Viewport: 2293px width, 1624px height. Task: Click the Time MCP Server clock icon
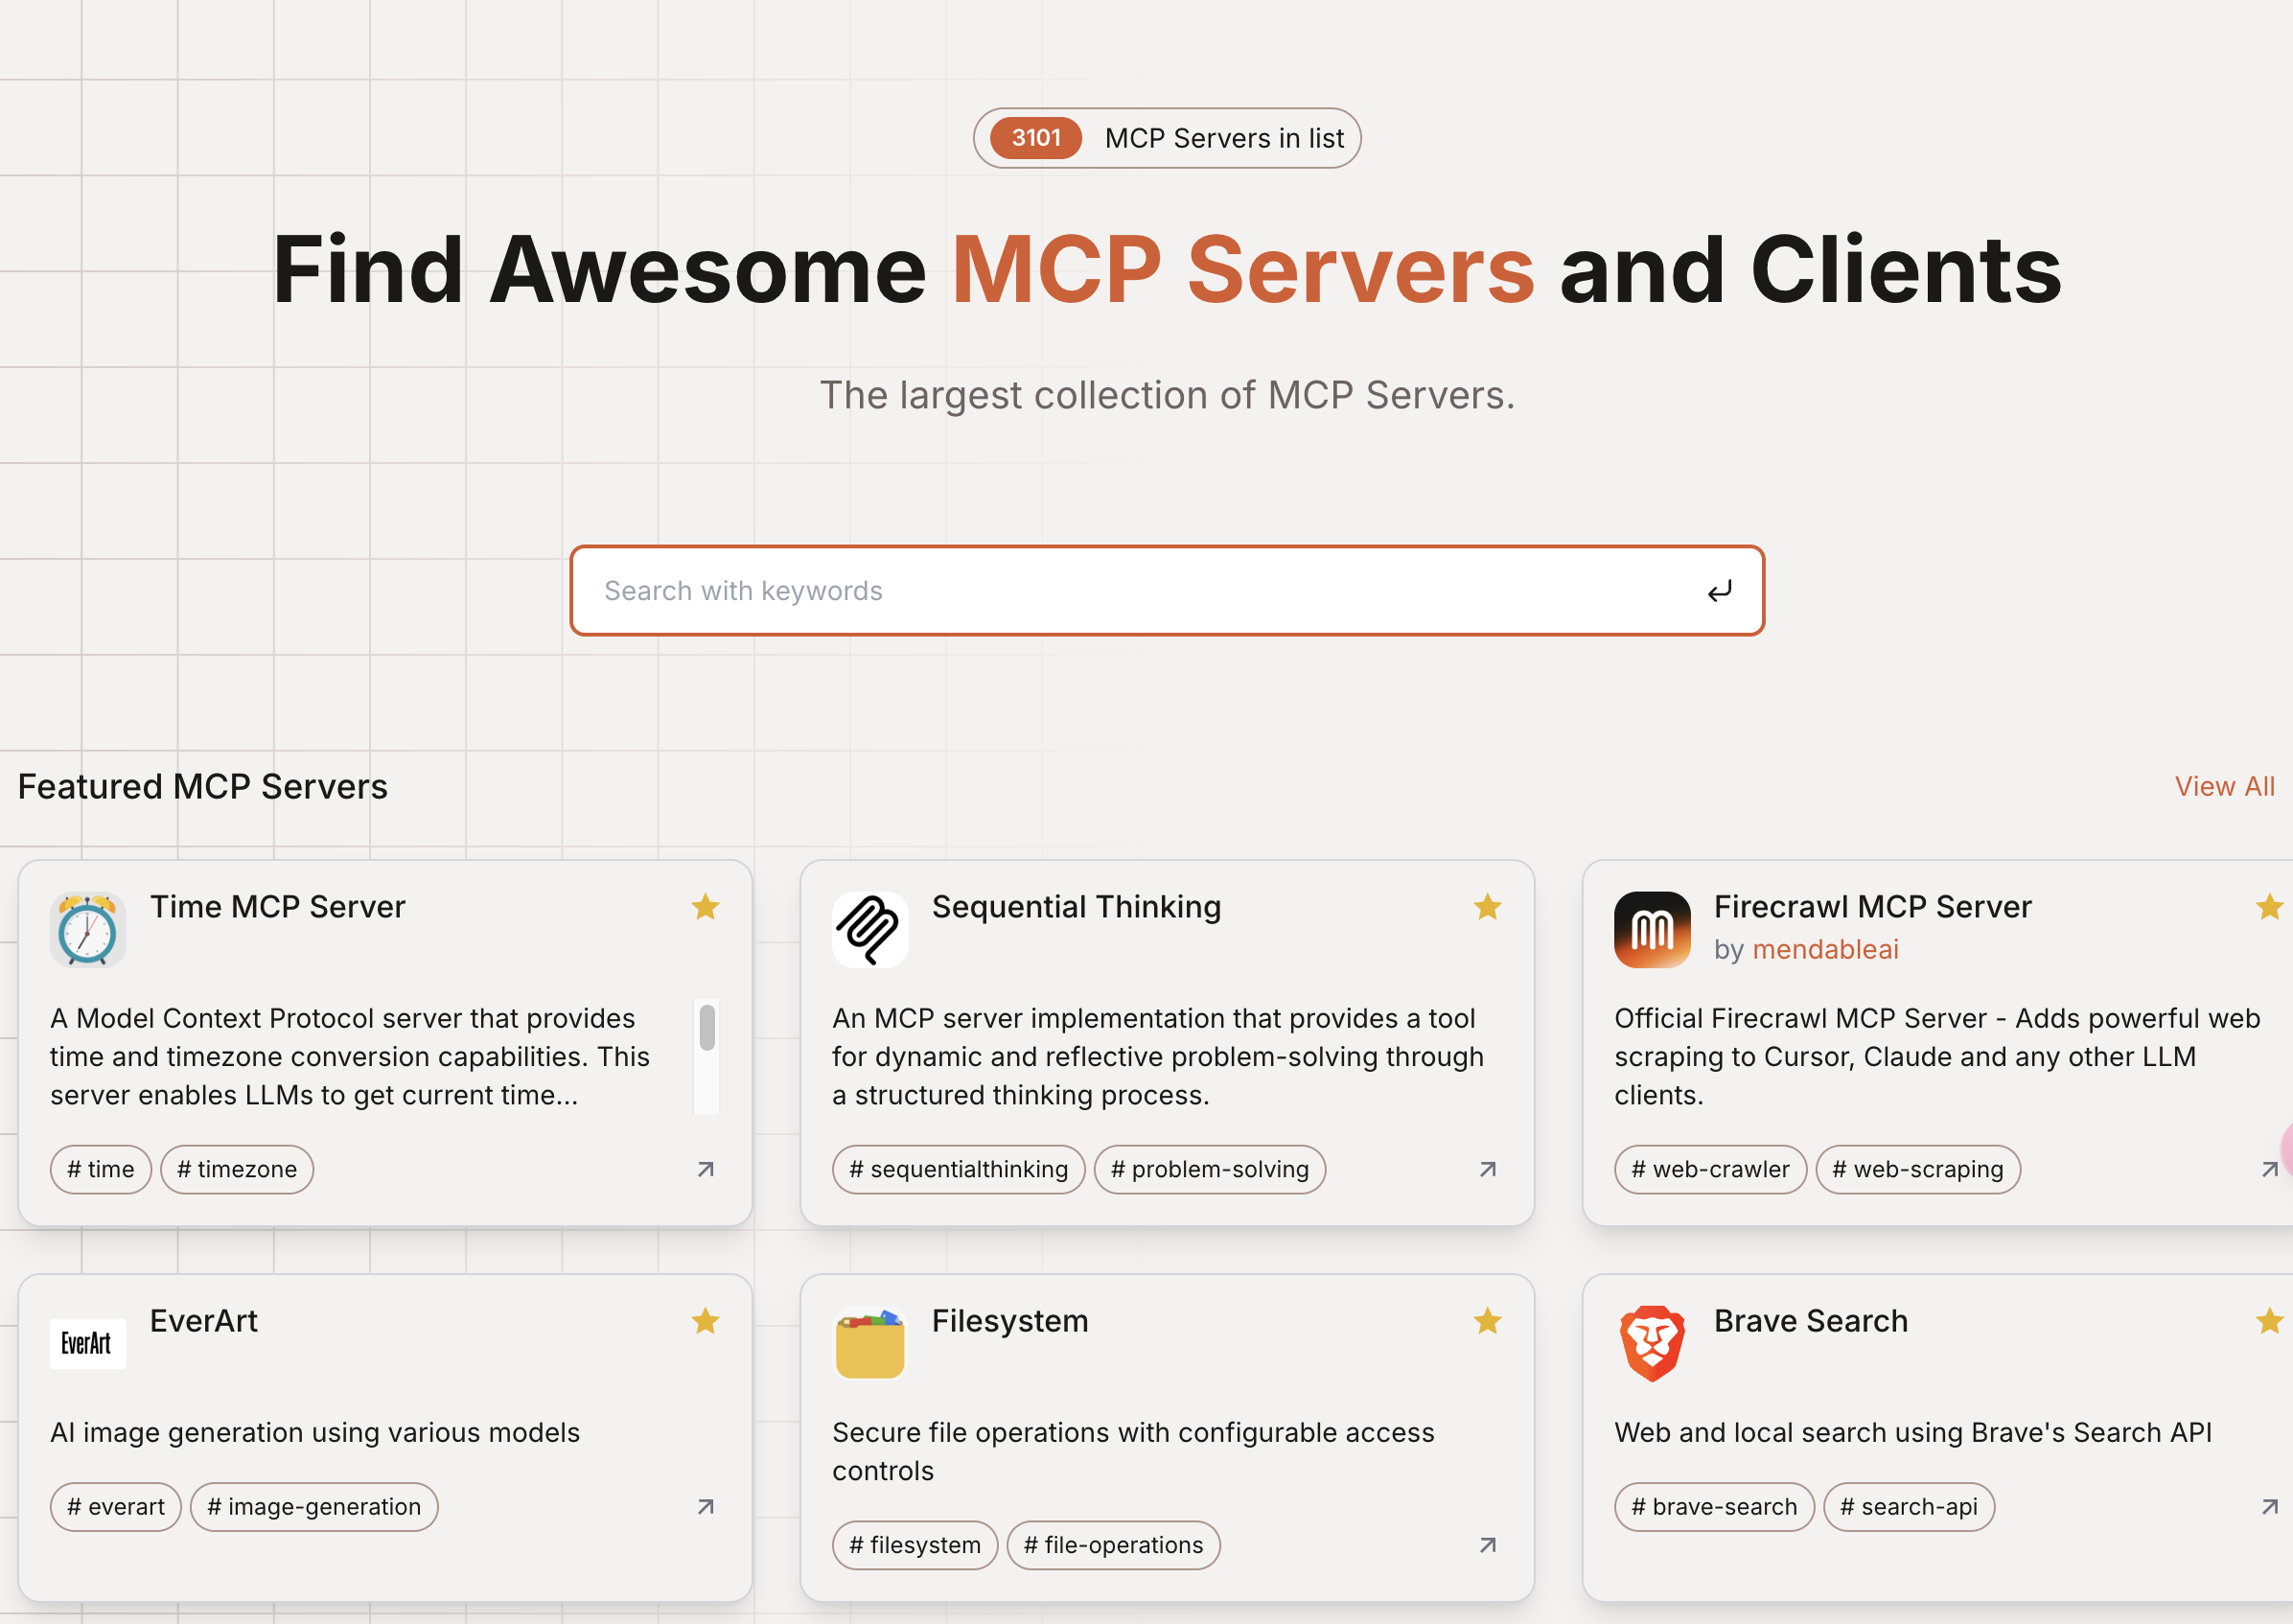tap(88, 929)
